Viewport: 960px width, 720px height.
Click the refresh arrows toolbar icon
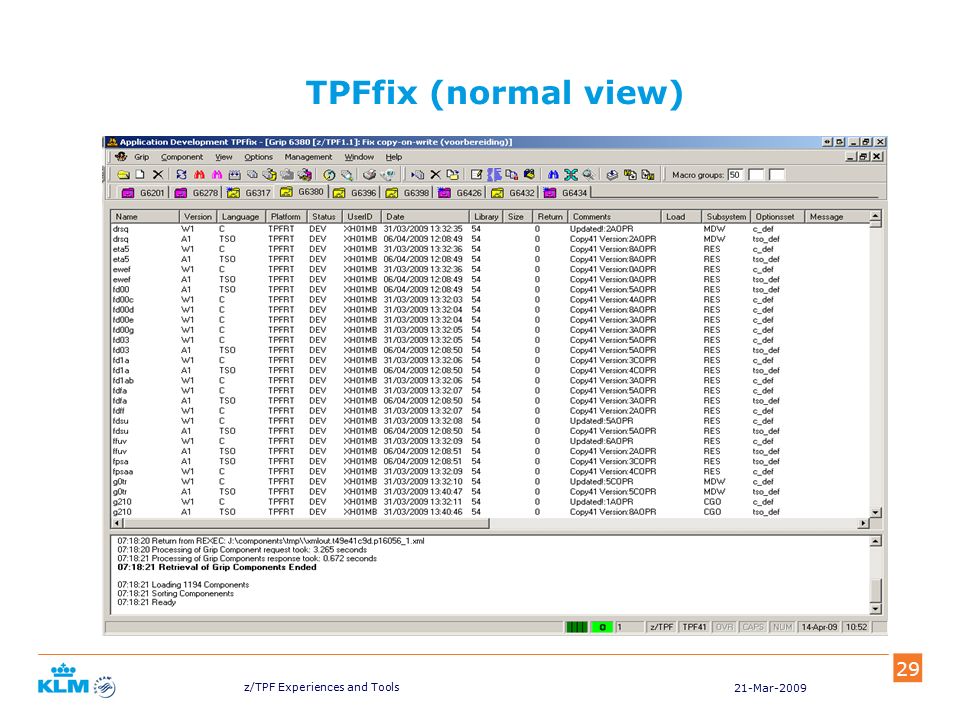[x=181, y=175]
